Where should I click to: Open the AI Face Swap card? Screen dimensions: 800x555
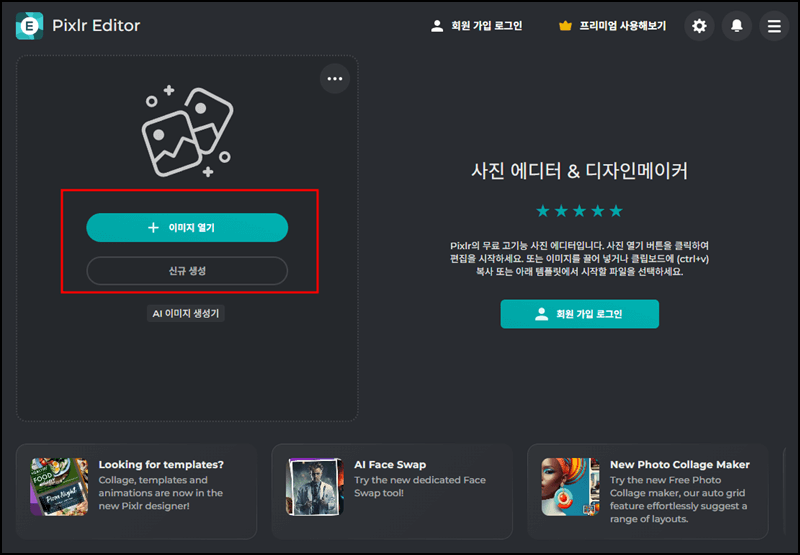click(392, 491)
